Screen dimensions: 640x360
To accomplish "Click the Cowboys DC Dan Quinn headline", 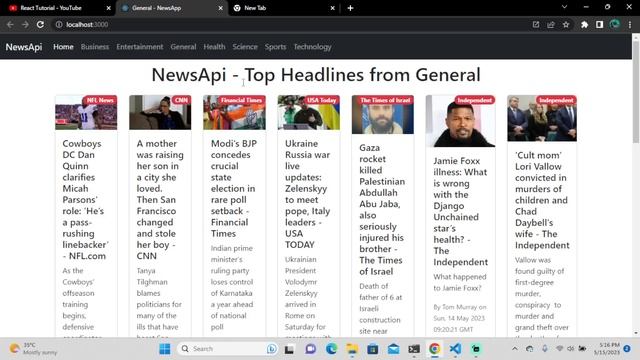I will click(86, 200).
